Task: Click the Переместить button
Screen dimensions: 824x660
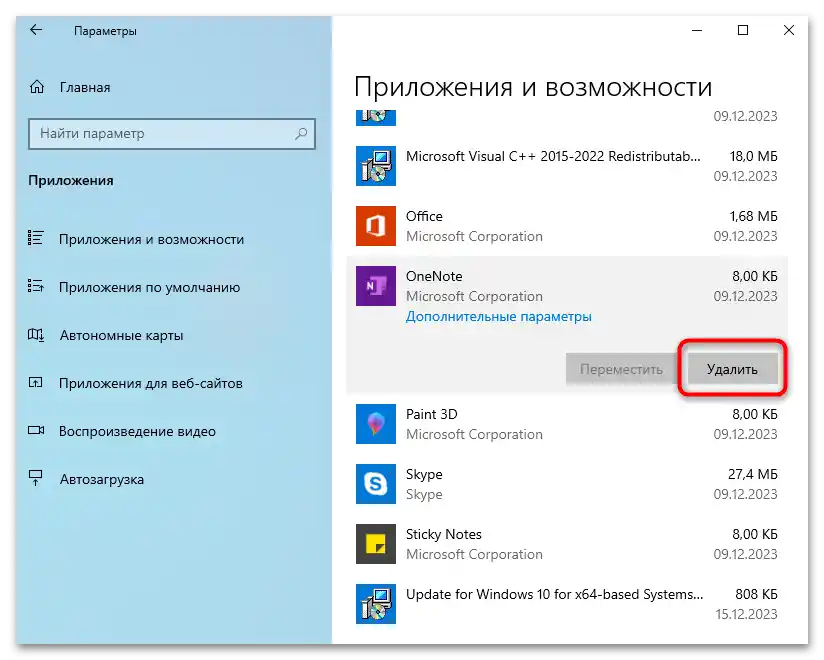Action: tap(622, 369)
